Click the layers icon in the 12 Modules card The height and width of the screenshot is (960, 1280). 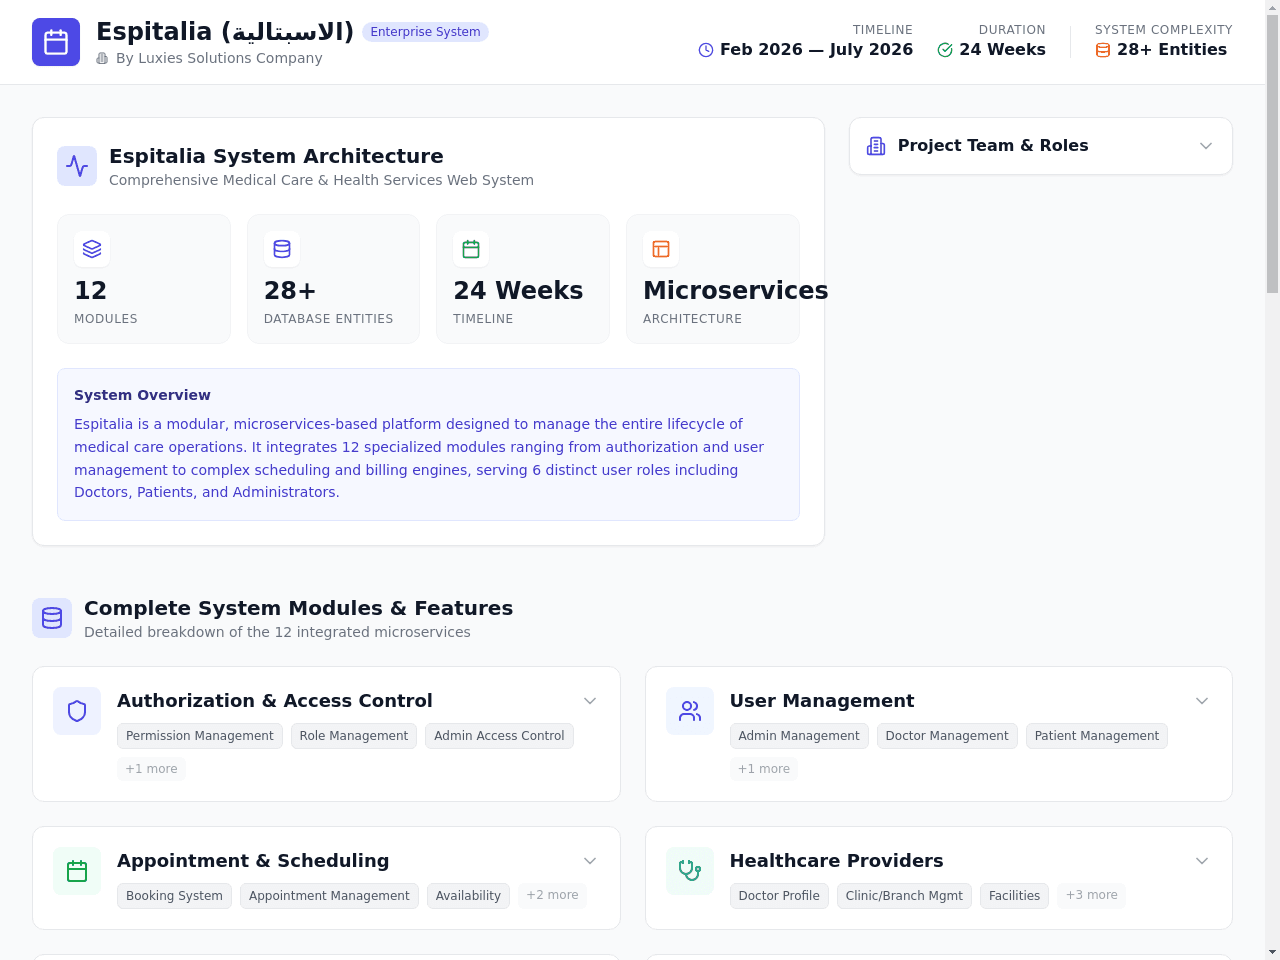coord(92,249)
